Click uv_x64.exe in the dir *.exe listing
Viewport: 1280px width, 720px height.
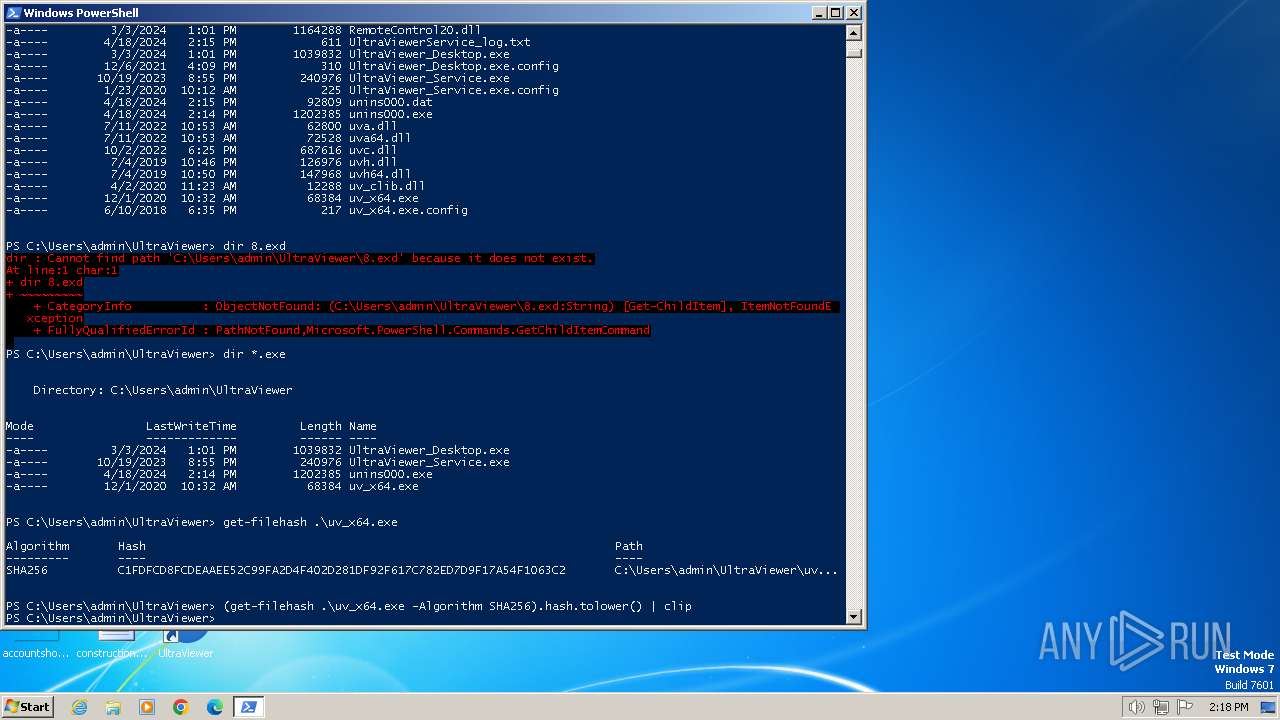[383, 486]
